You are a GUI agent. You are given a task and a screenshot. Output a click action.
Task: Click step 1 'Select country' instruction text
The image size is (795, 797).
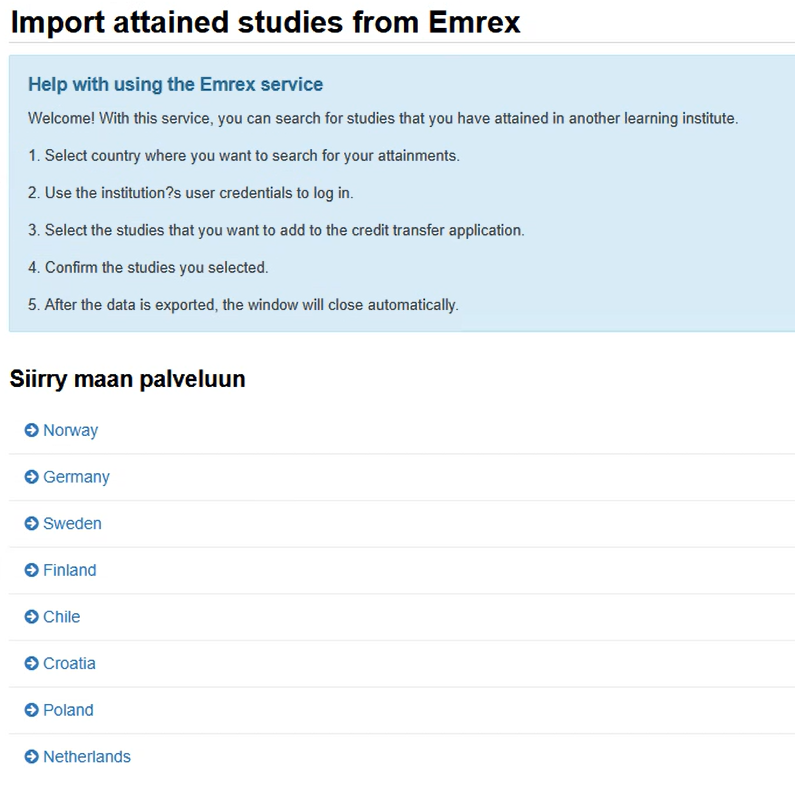tap(244, 156)
